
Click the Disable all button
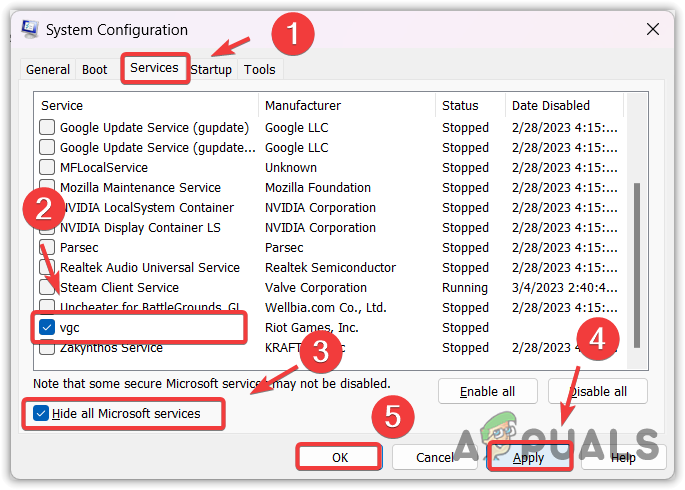point(598,392)
